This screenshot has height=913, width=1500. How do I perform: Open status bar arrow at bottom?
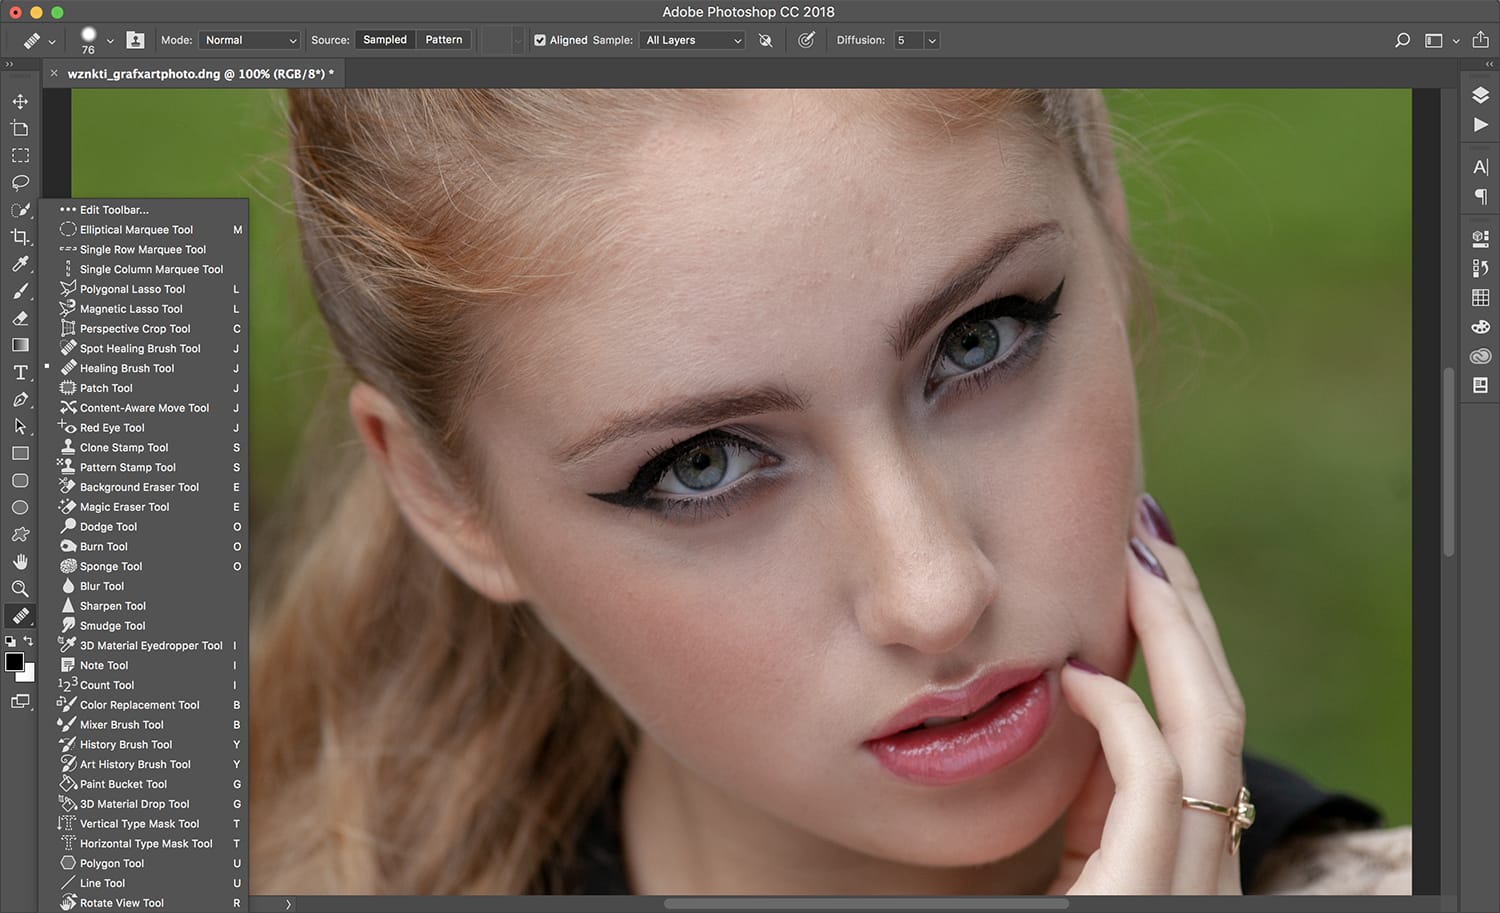289,904
